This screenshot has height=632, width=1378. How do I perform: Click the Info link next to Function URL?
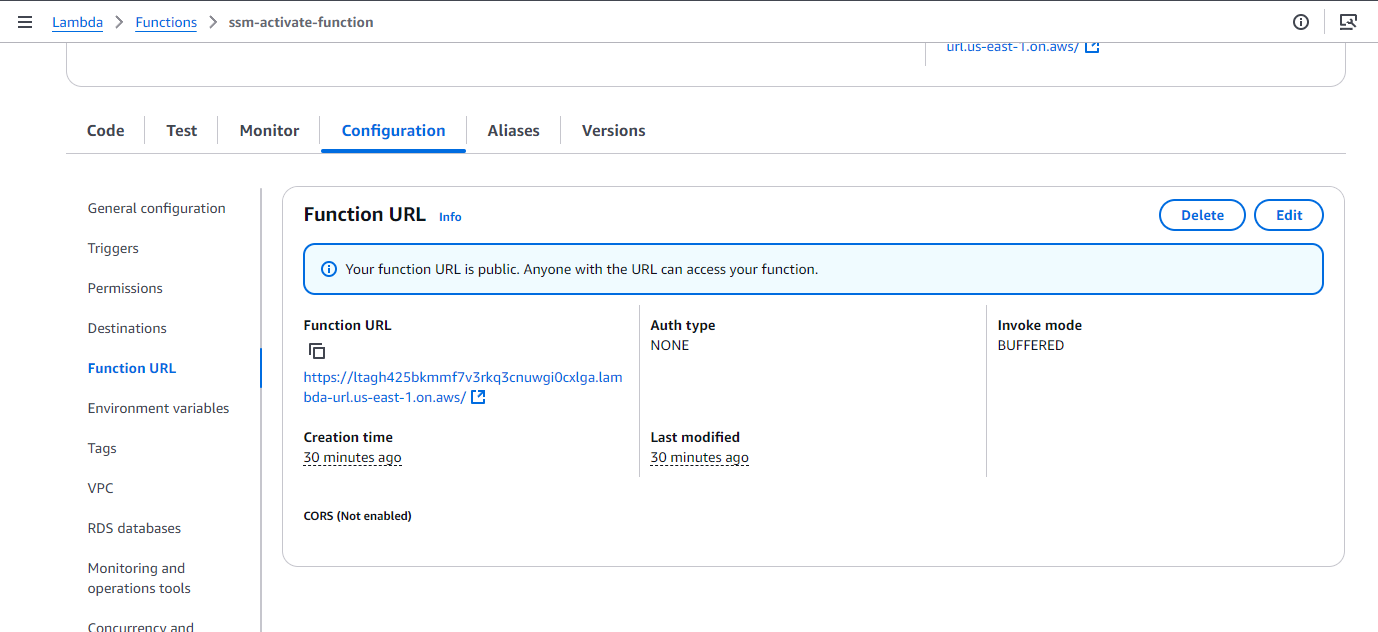click(x=450, y=217)
